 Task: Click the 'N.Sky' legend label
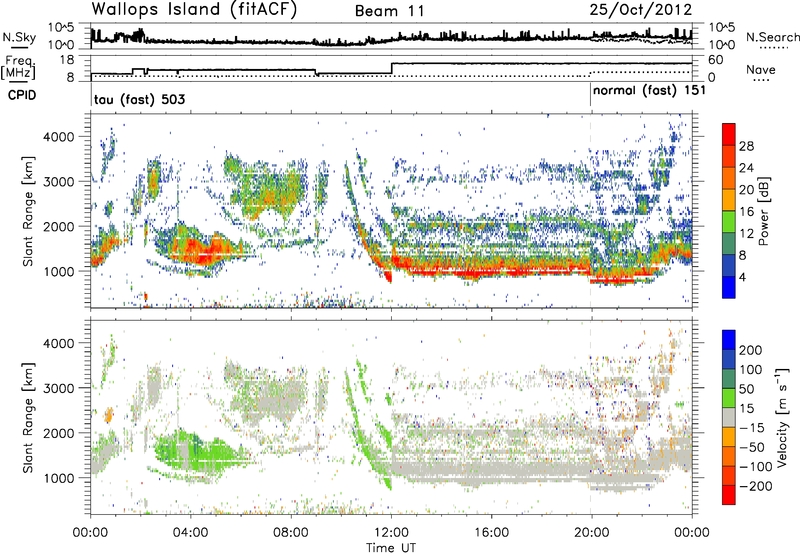click(19, 37)
